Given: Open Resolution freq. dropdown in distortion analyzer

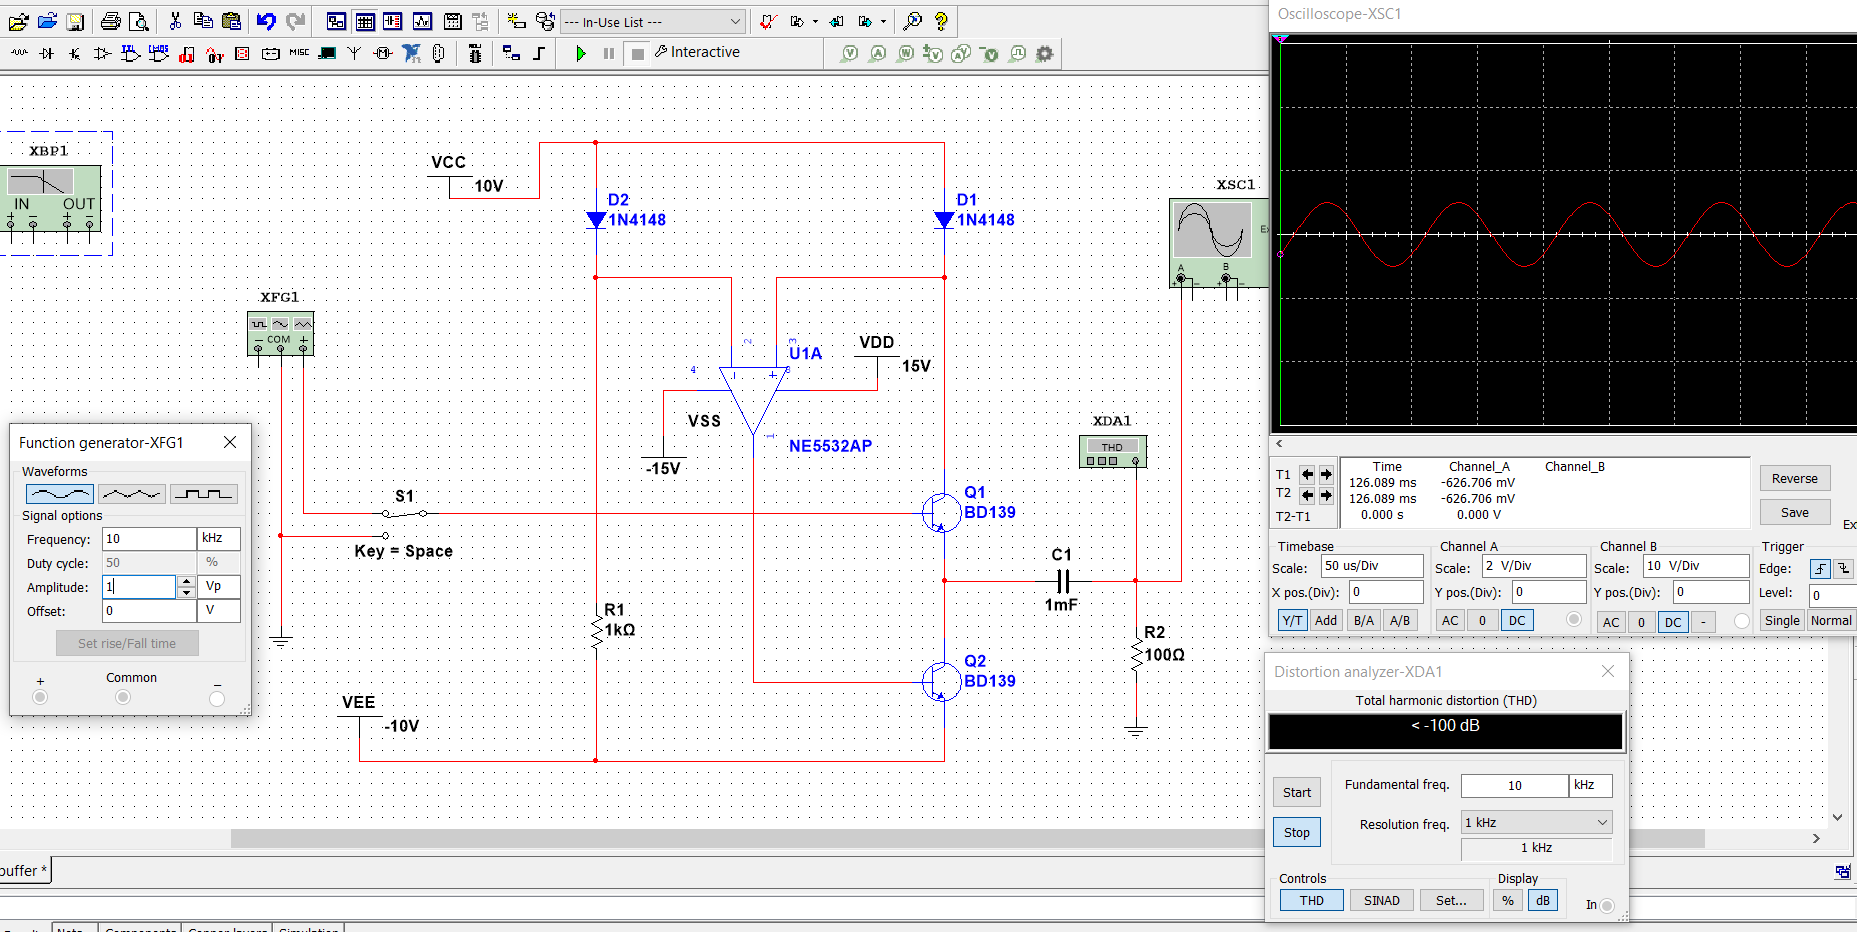Looking at the screenshot, I should tap(1538, 822).
